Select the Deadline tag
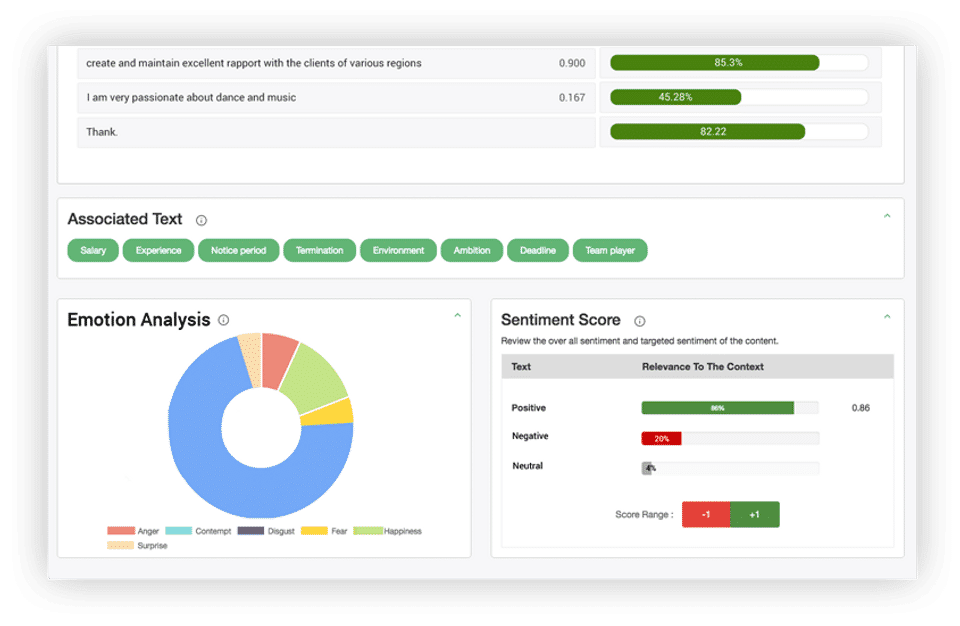The image size is (960, 626). (x=538, y=251)
